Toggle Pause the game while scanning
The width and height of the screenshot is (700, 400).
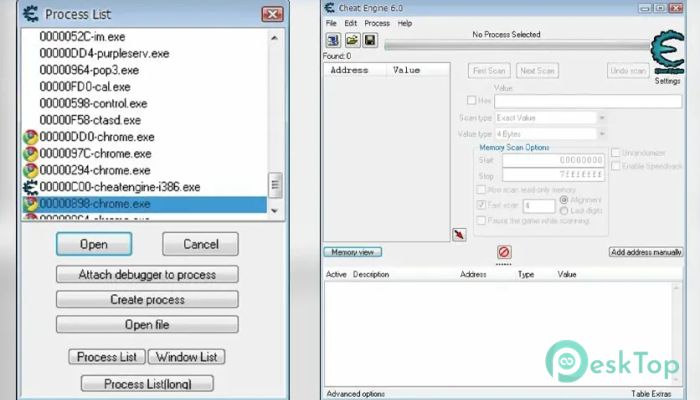coord(481,220)
